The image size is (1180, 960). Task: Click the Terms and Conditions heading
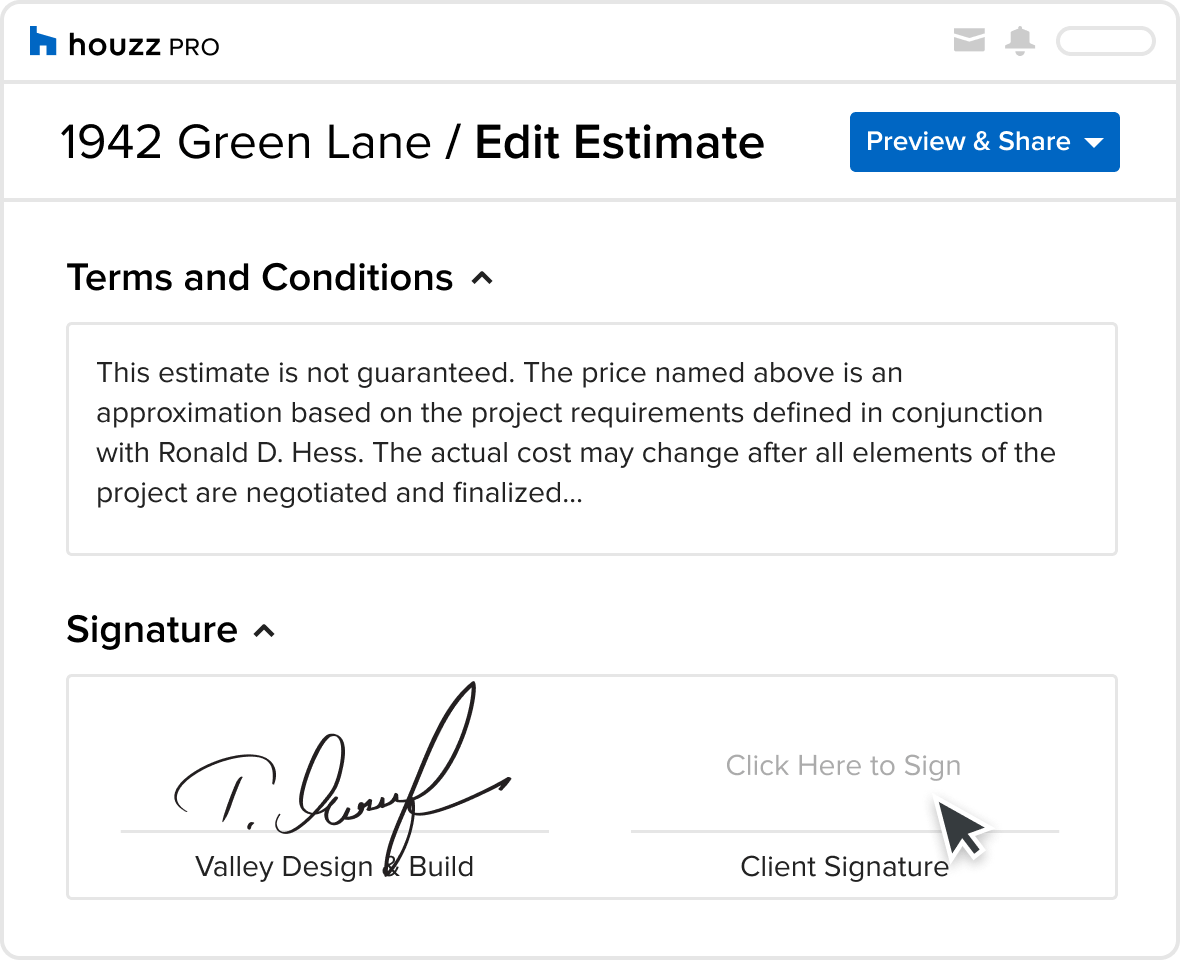(x=260, y=277)
